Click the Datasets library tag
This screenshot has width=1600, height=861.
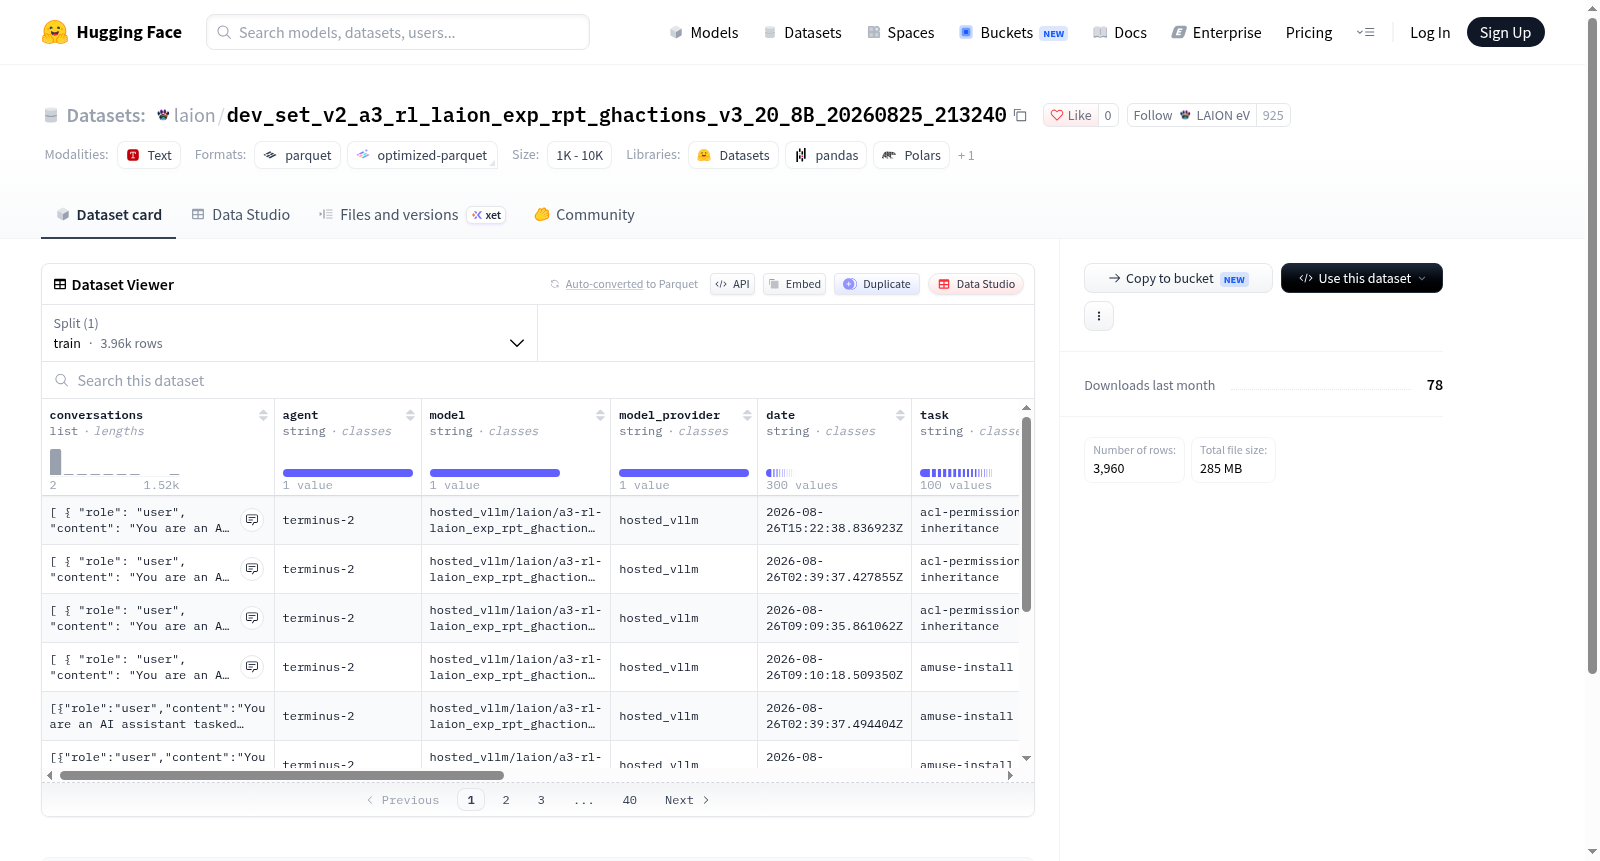[734, 155]
